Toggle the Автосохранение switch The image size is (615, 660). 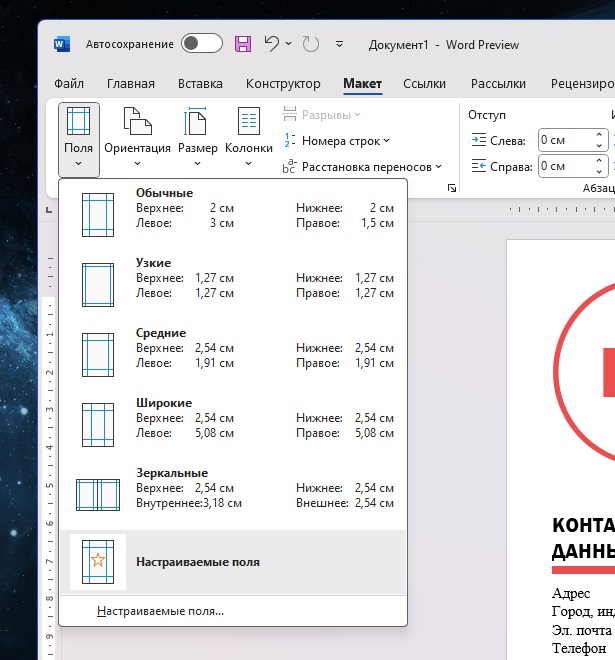202,43
